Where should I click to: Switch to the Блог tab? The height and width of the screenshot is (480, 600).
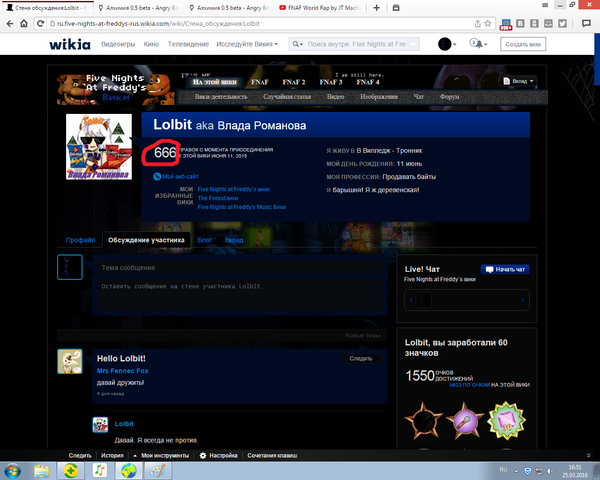[x=204, y=240]
